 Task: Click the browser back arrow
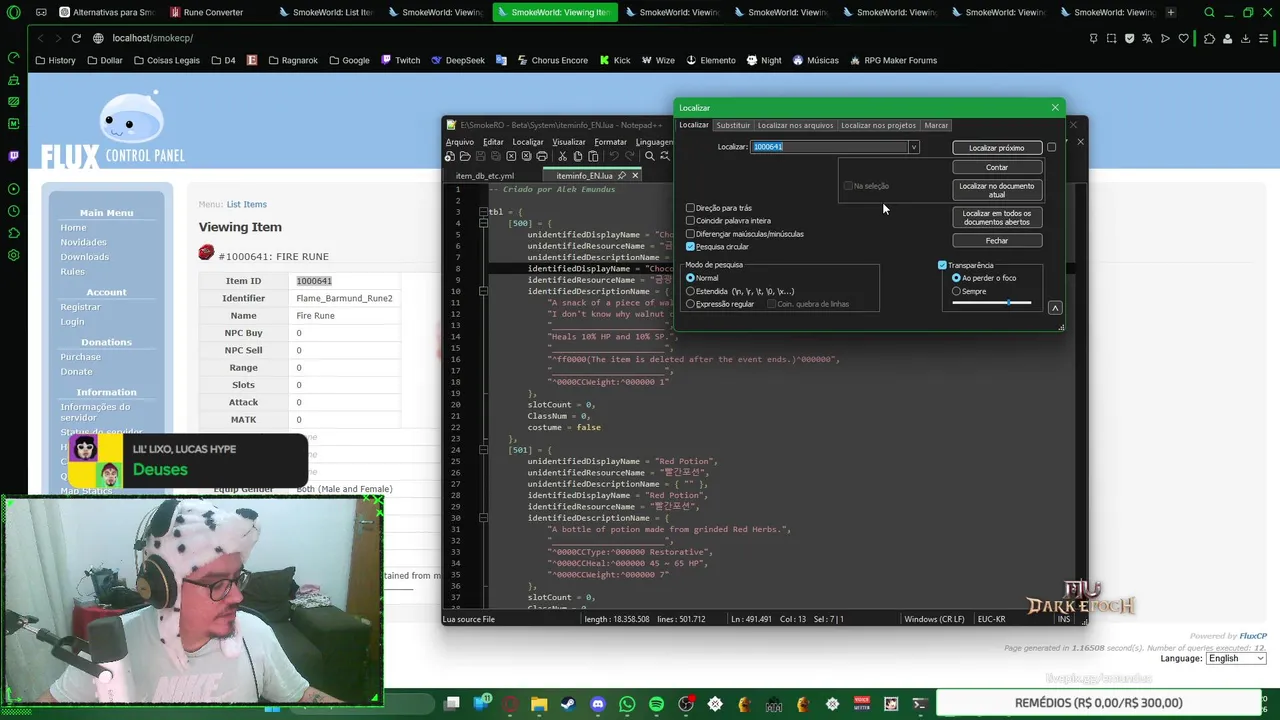(x=41, y=38)
